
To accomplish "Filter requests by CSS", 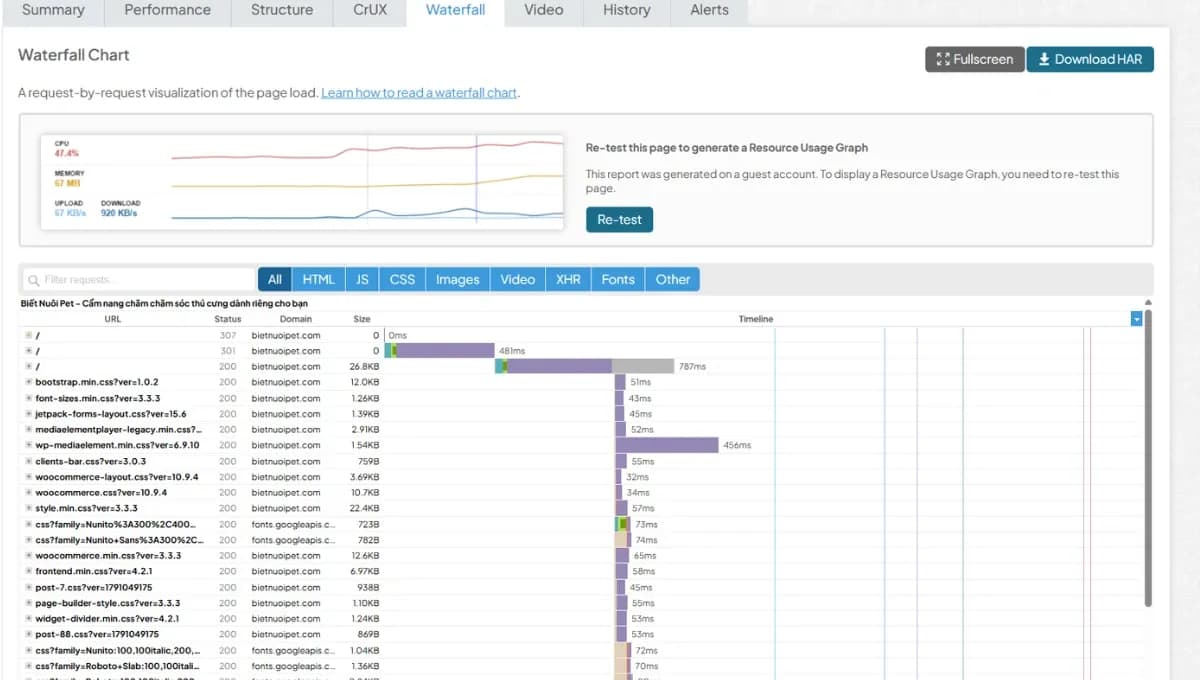I will pyautogui.click(x=402, y=280).
